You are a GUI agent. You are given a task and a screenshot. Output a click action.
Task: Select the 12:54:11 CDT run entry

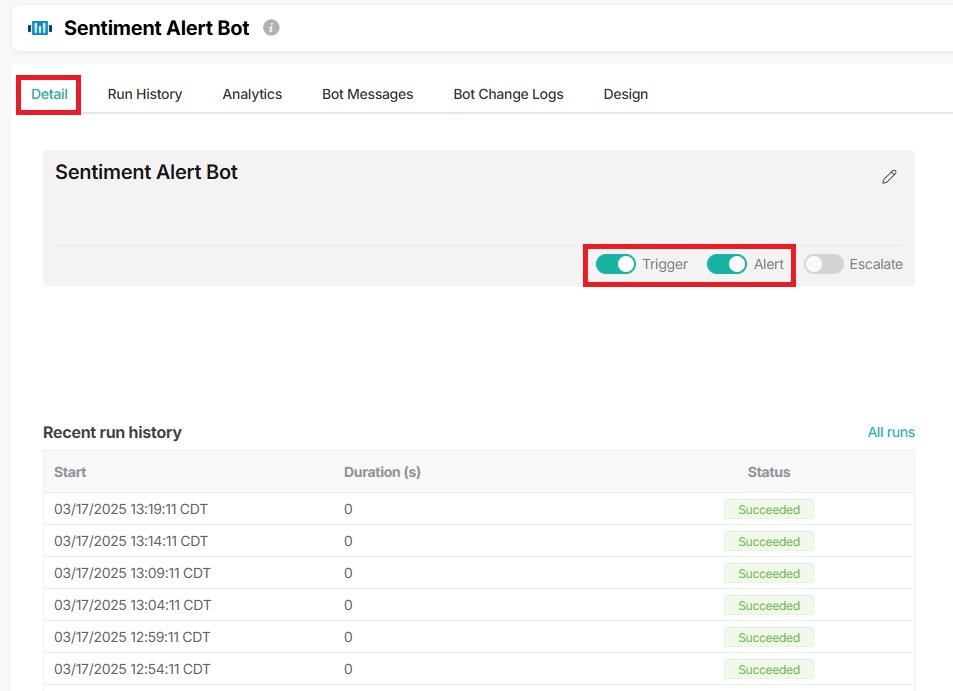(131, 669)
